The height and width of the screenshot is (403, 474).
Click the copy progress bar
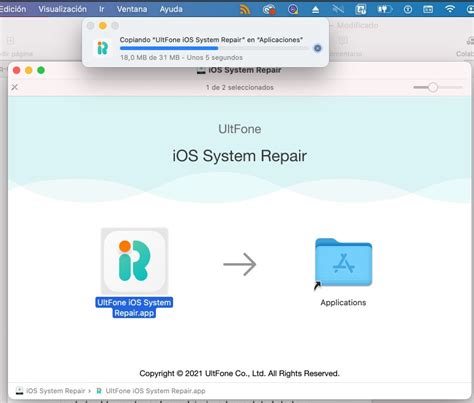point(214,48)
